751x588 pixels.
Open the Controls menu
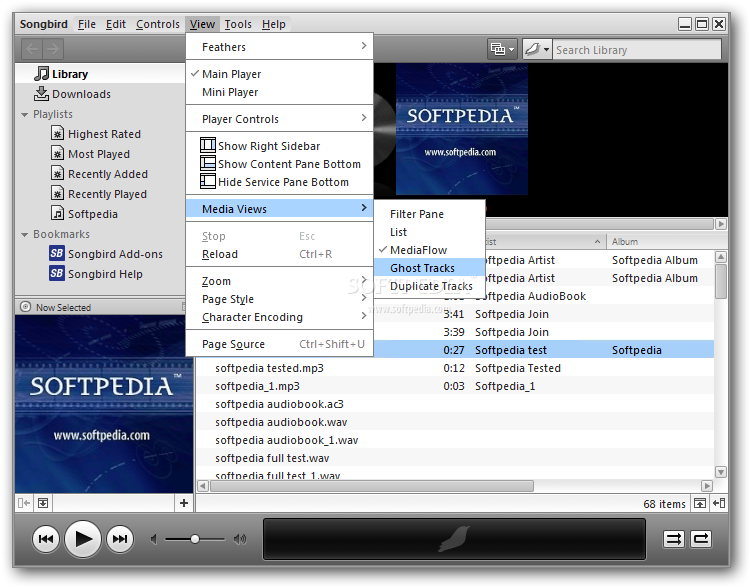(x=158, y=24)
